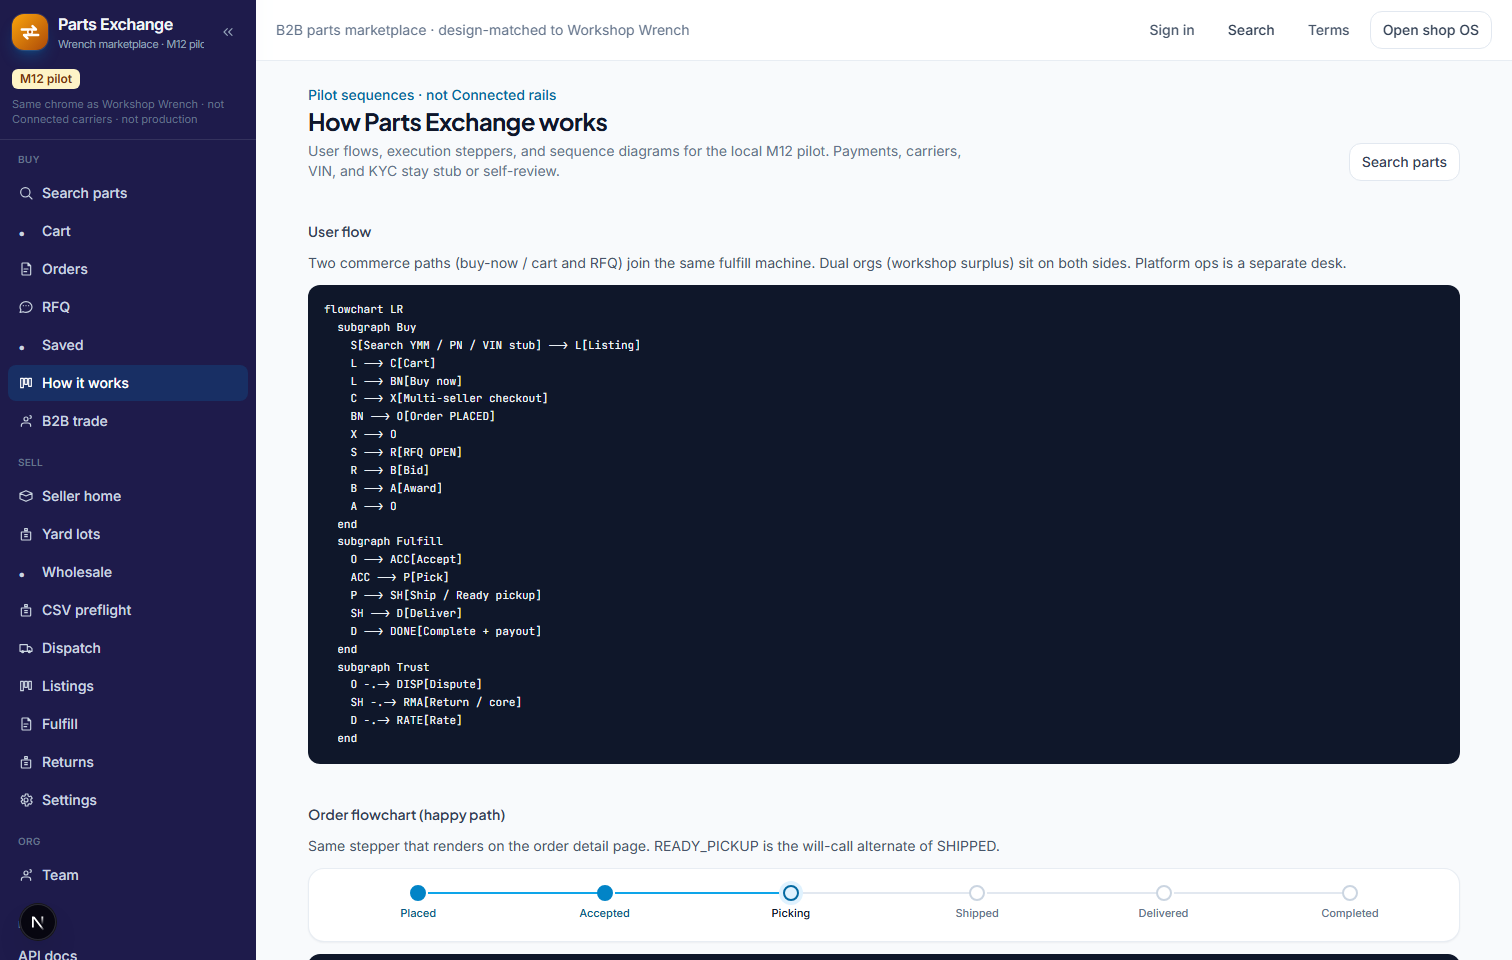This screenshot has height=960, width=1512.
Task: Click the 'flowchart LR' code line
Action: 363,310
